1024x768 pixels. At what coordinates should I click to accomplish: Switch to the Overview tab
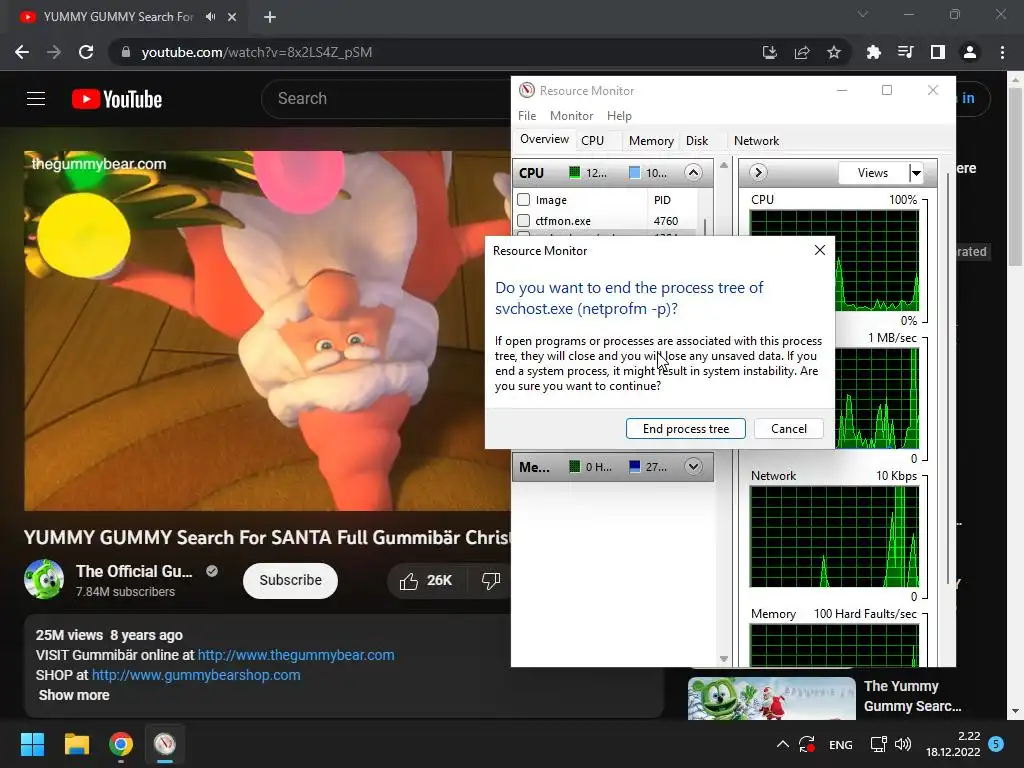(x=545, y=139)
